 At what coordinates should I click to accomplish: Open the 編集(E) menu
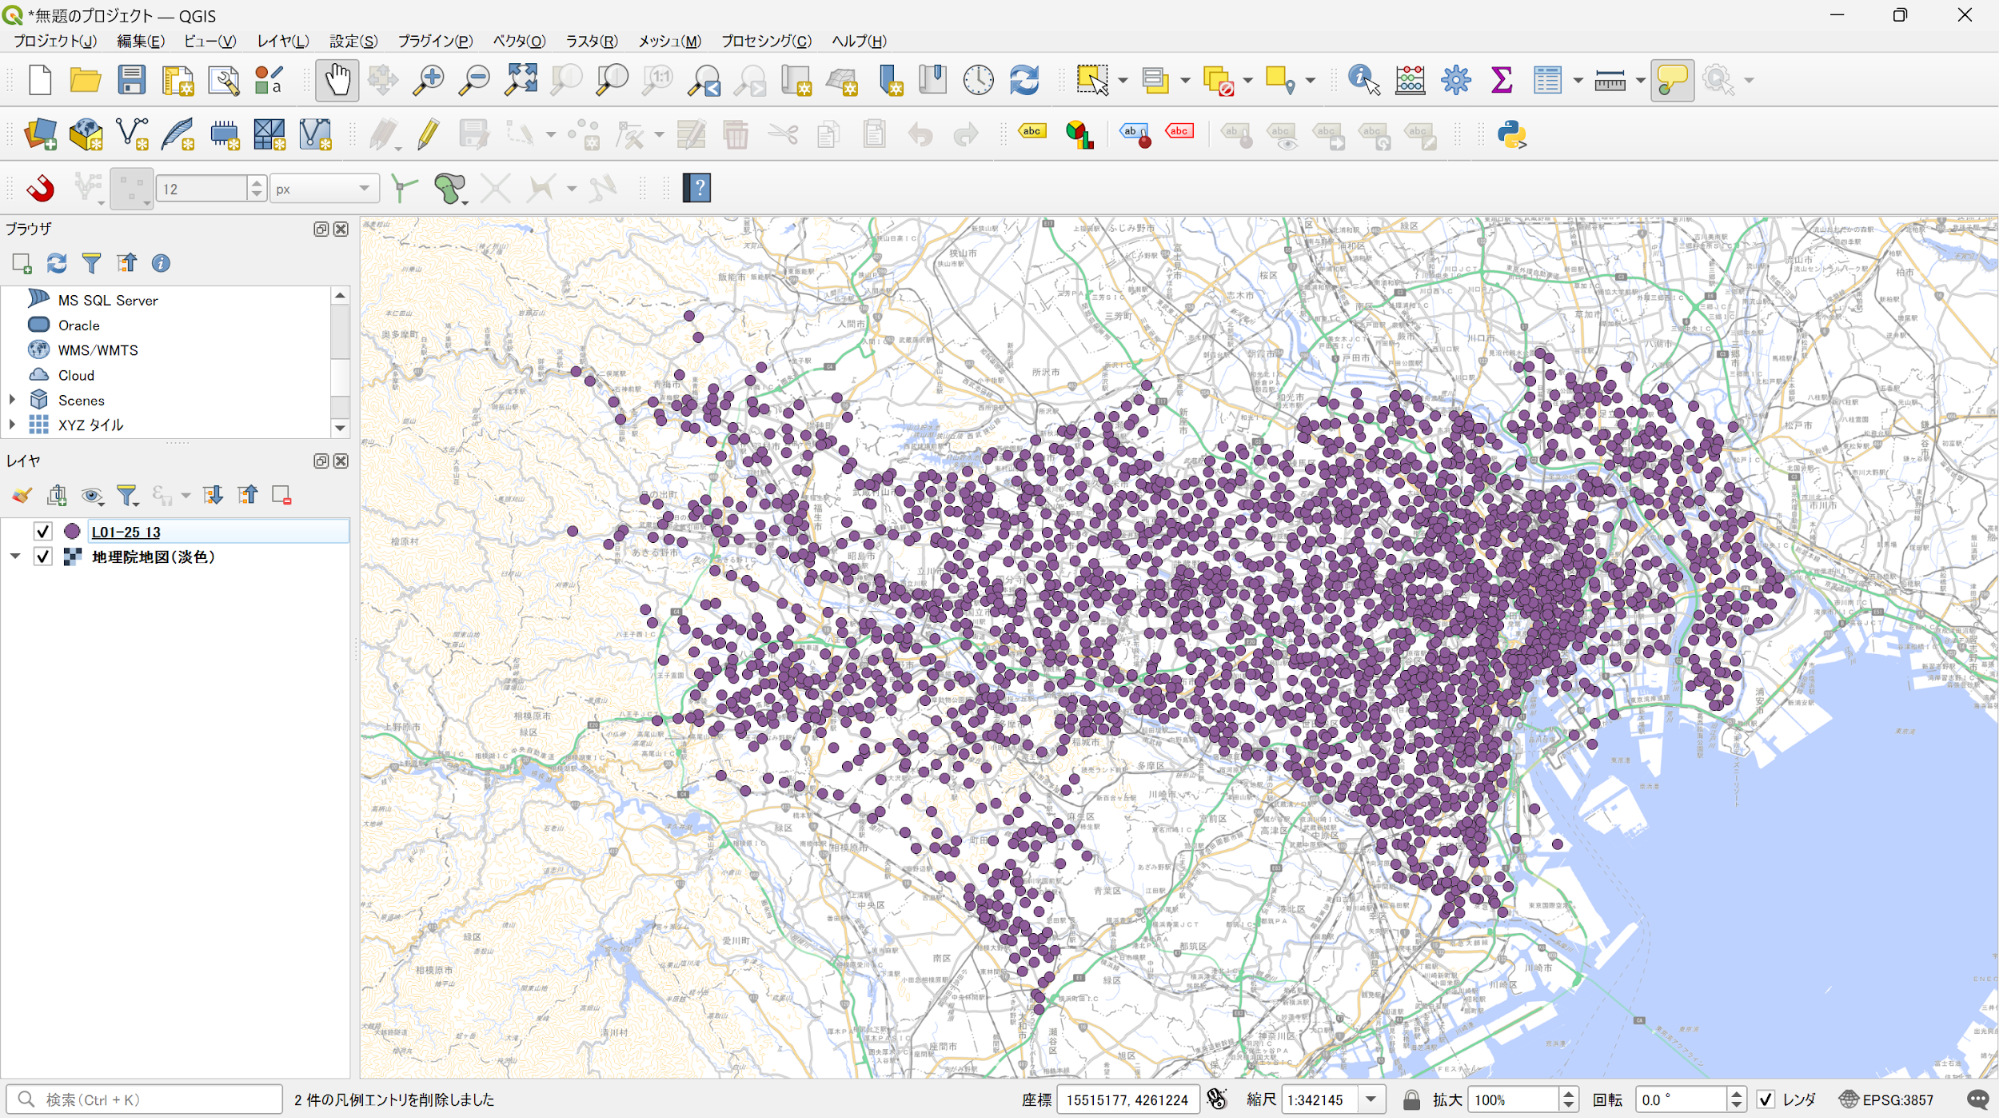[x=140, y=41]
